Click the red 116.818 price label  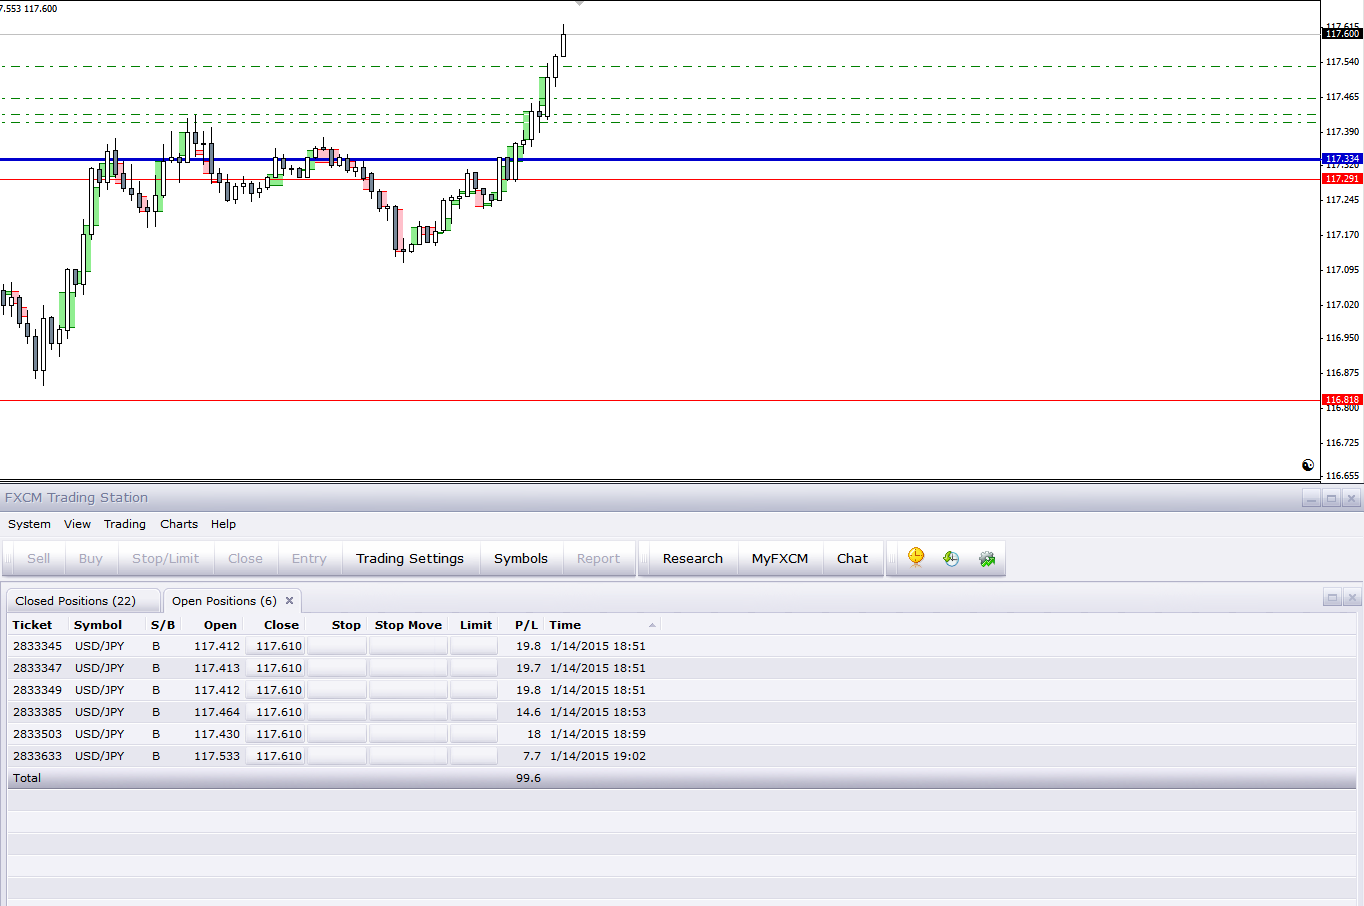[x=1342, y=400]
